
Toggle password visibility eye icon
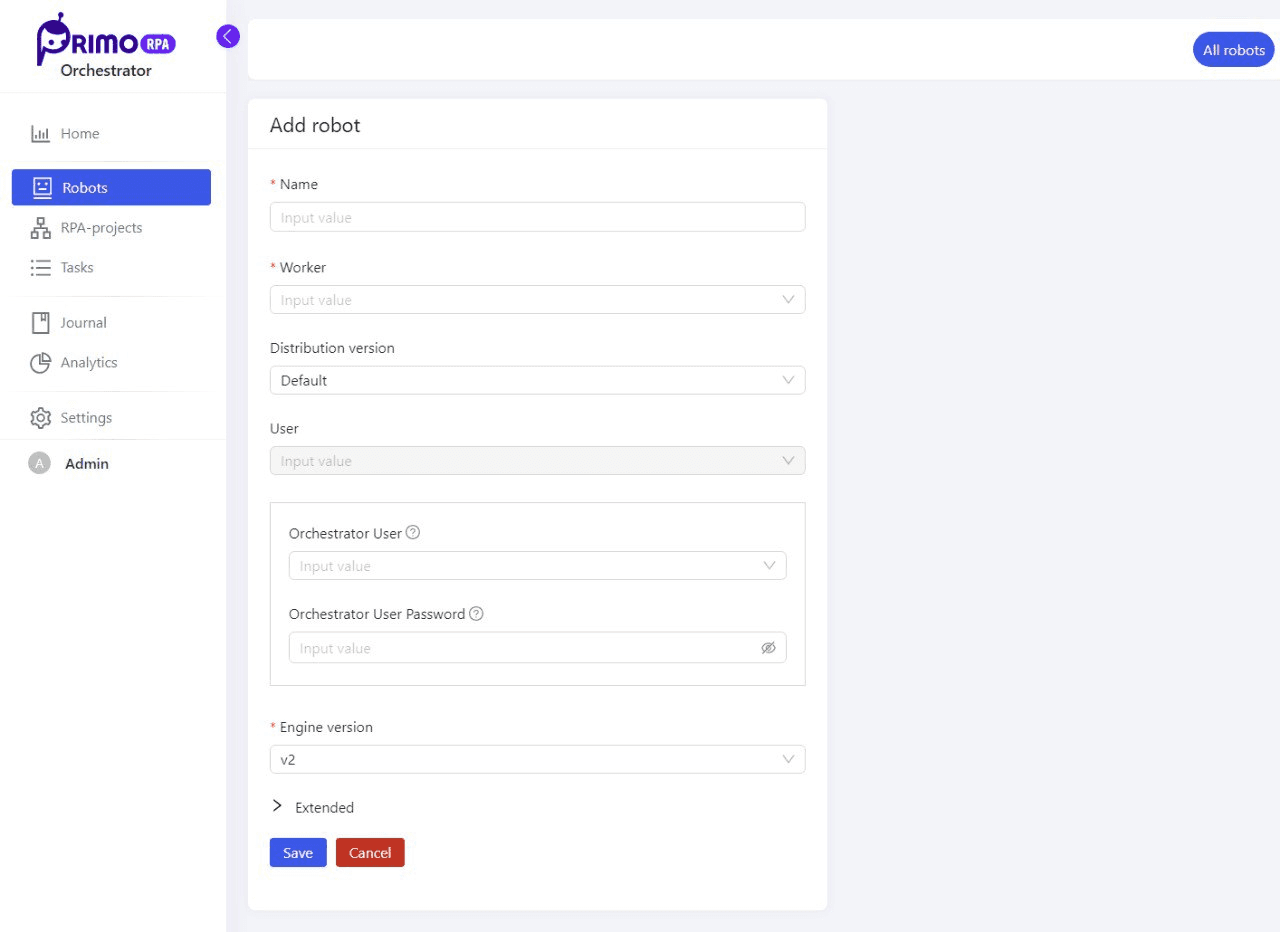(768, 648)
